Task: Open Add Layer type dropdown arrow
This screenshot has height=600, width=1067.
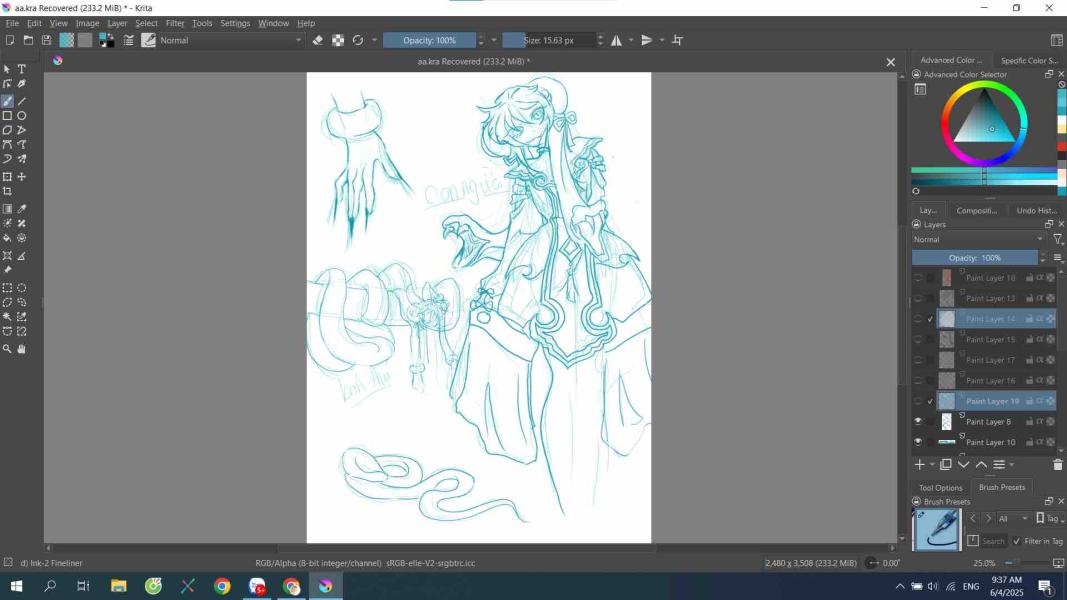Action: coord(932,465)
